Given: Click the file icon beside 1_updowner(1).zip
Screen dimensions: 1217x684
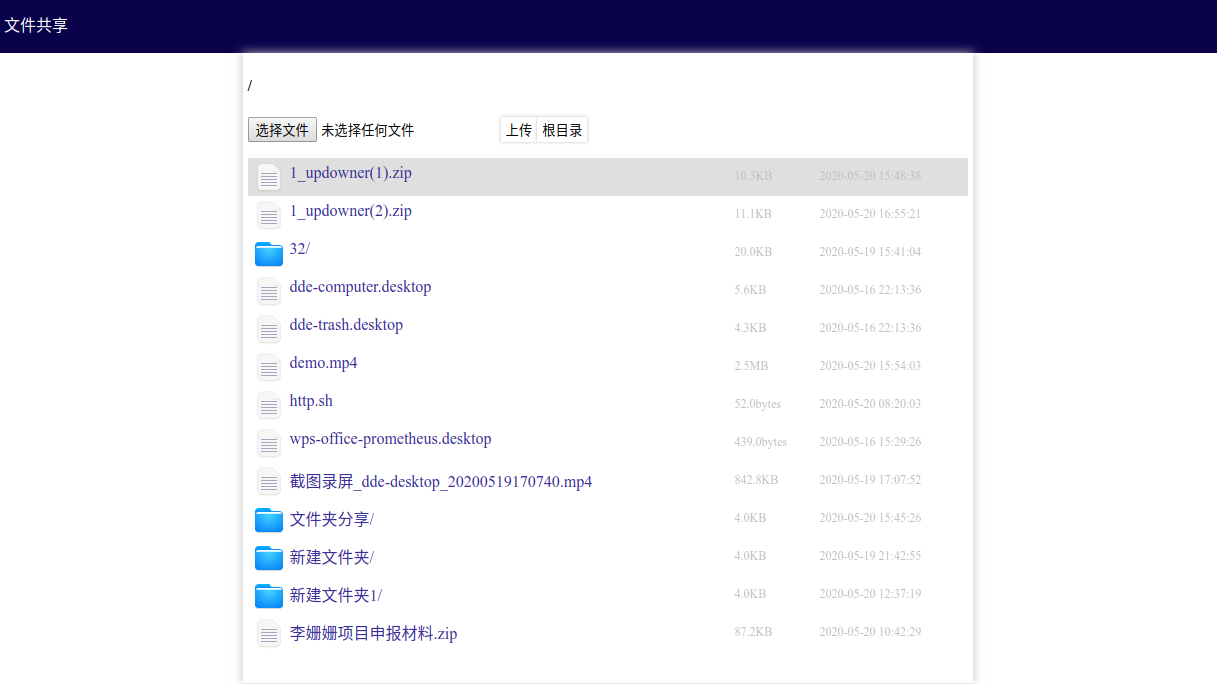Looking at the screenshot, I should pyautogui.click(x=269, y=177).
